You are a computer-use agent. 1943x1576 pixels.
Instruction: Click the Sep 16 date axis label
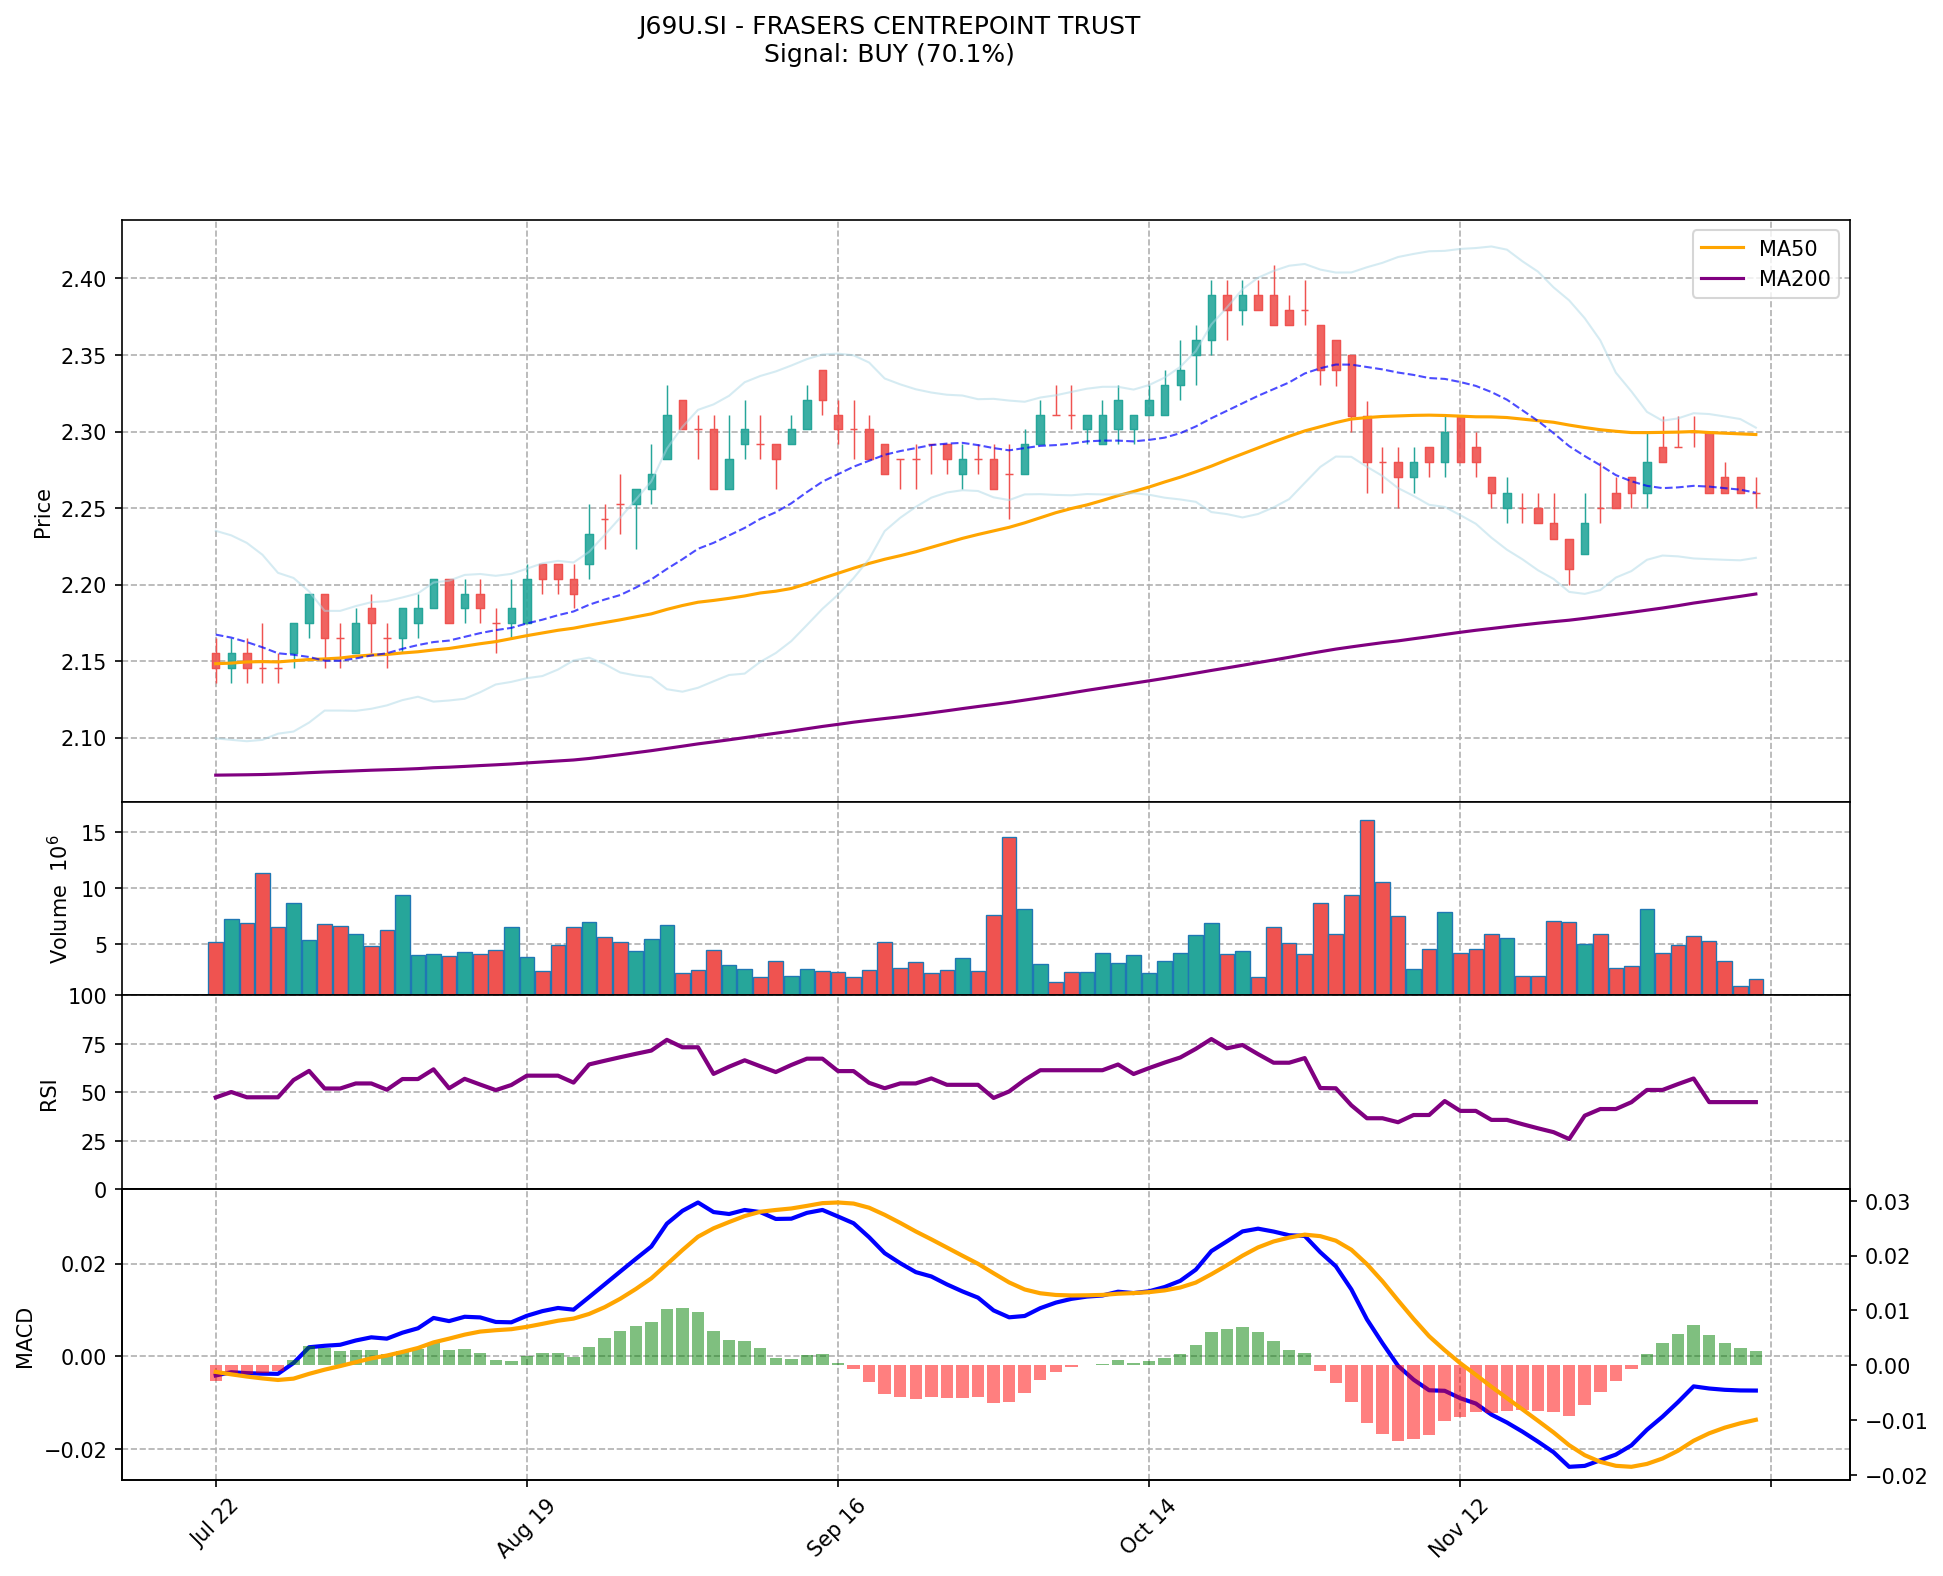tap(836, 1528)
